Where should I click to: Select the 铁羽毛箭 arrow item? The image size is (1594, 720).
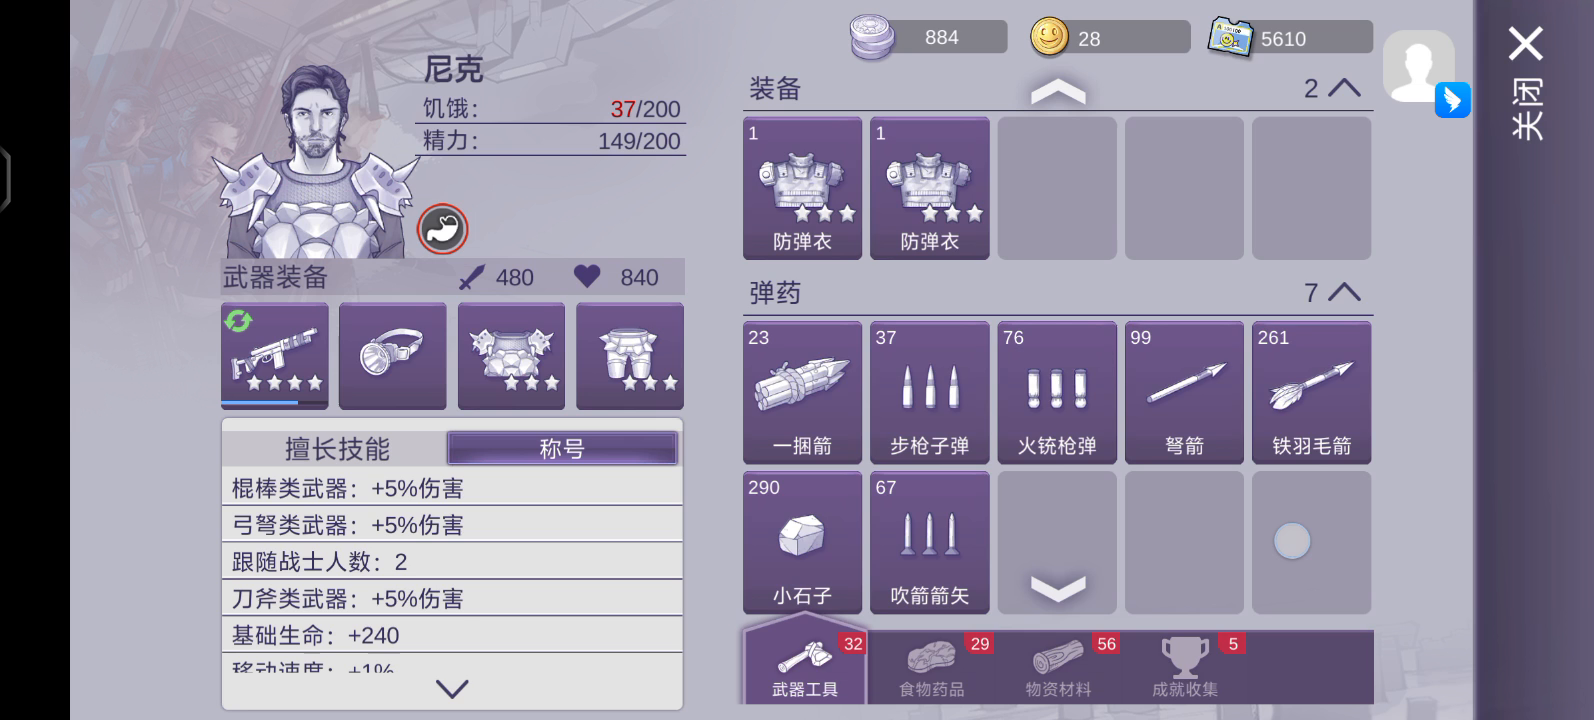coord(1311,393)
